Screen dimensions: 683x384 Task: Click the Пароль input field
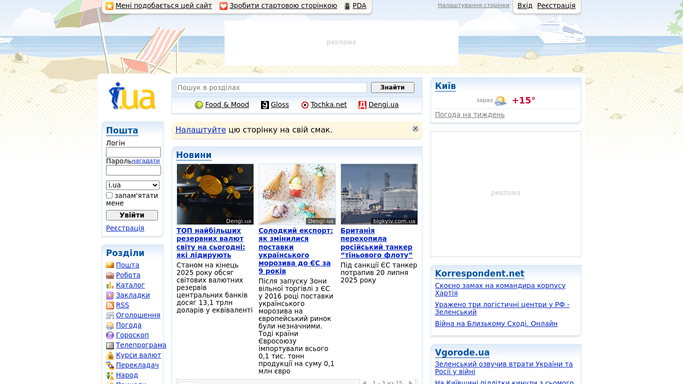(x=133, y=170)
